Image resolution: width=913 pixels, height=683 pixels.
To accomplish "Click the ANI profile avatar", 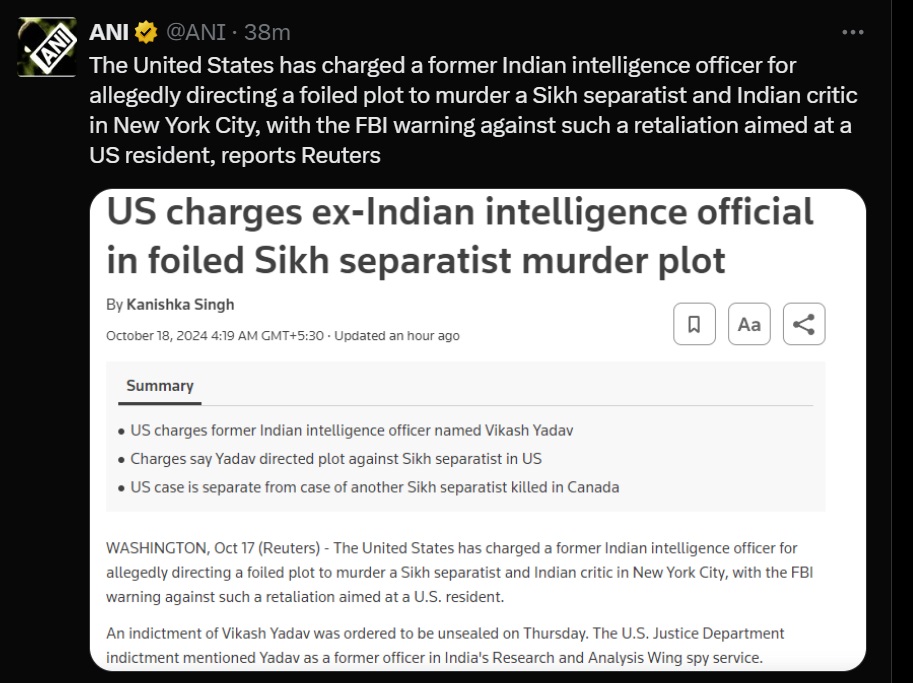I will (x=47, y=45).
